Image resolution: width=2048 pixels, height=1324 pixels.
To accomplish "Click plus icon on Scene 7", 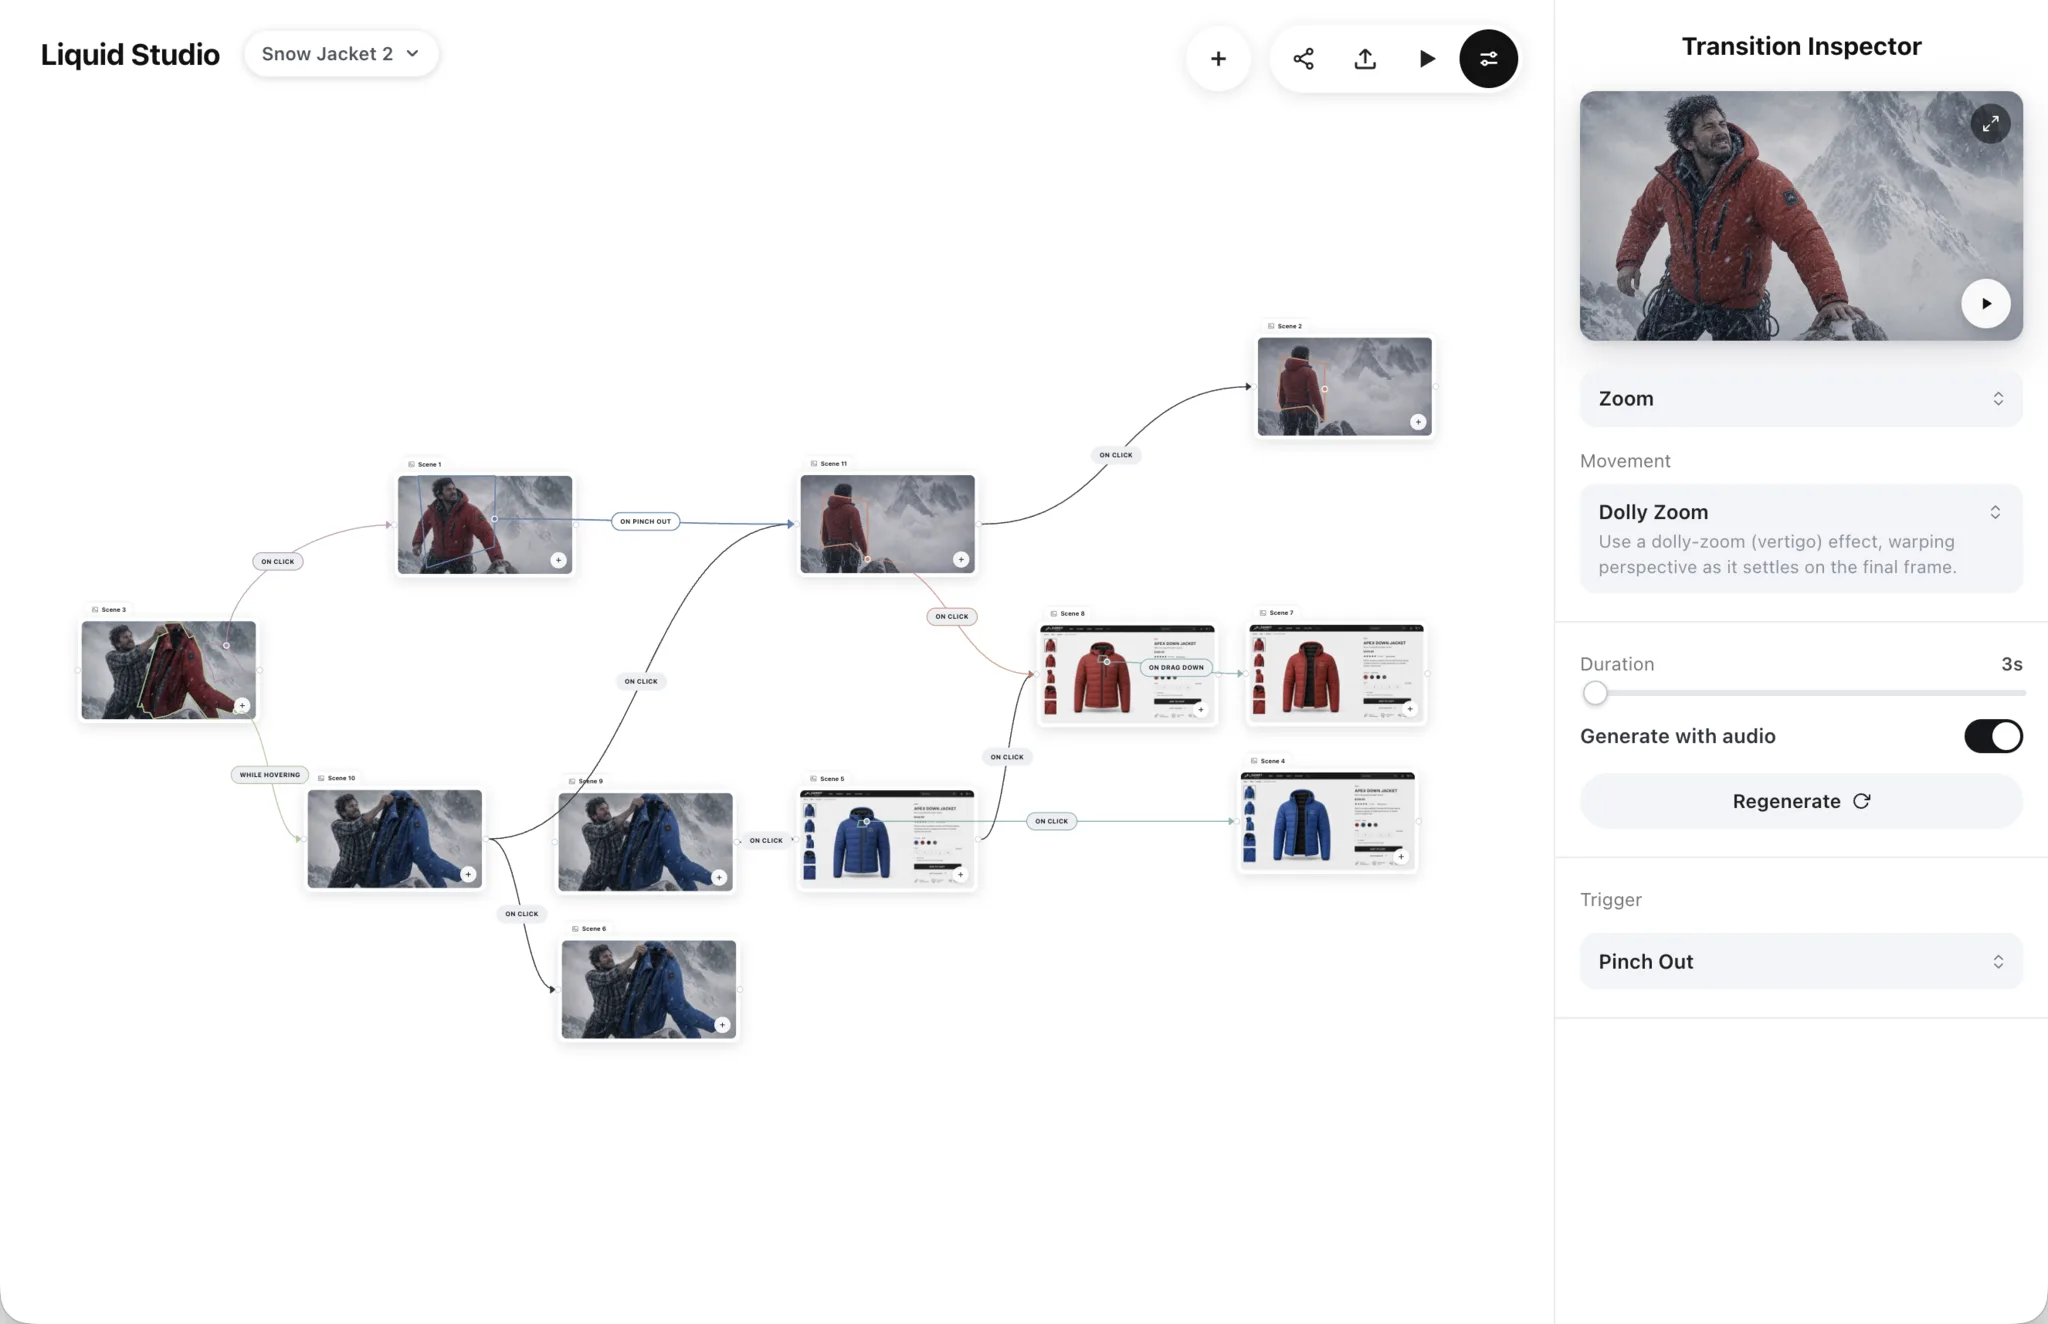I will (1410, 708).
